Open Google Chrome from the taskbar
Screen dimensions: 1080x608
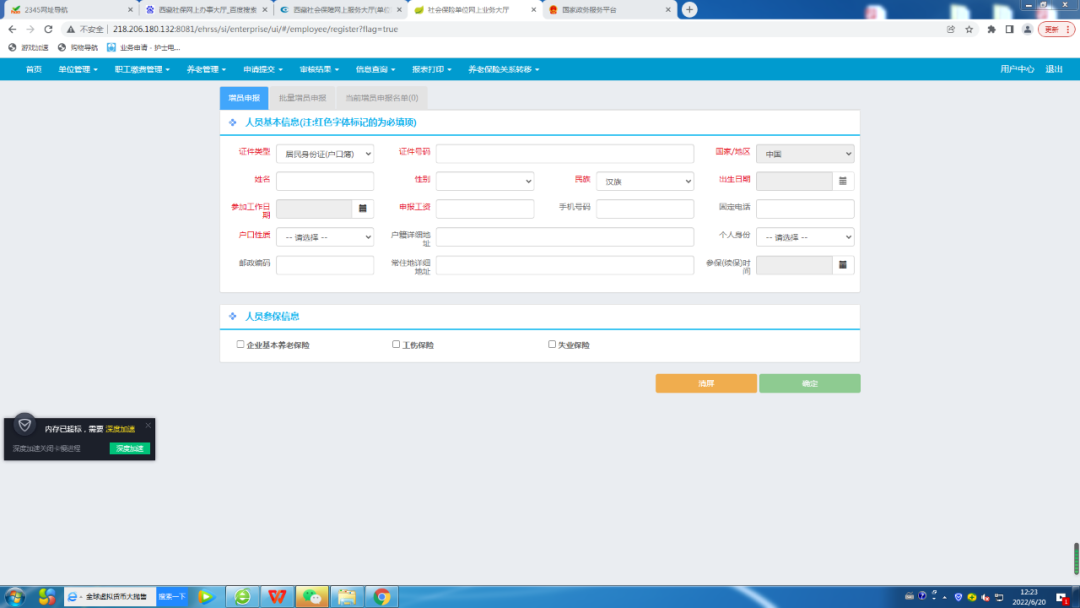pos(382,596)
